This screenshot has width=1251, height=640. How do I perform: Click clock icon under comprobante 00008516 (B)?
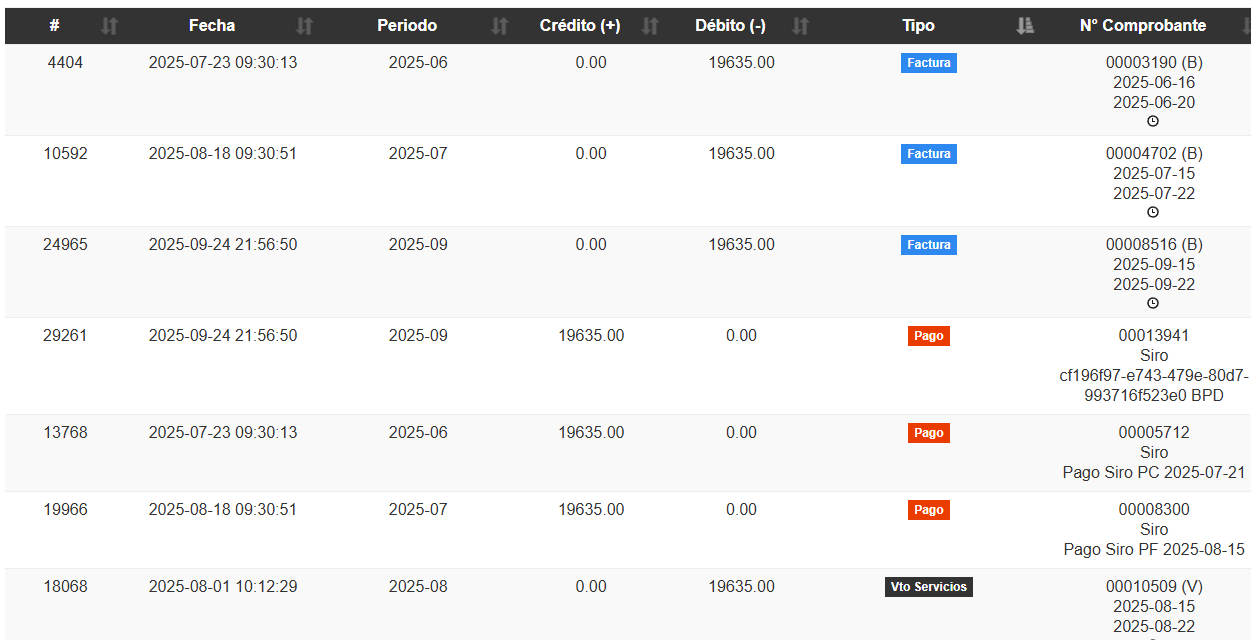pyautogui.click(x=1153, y=303)
